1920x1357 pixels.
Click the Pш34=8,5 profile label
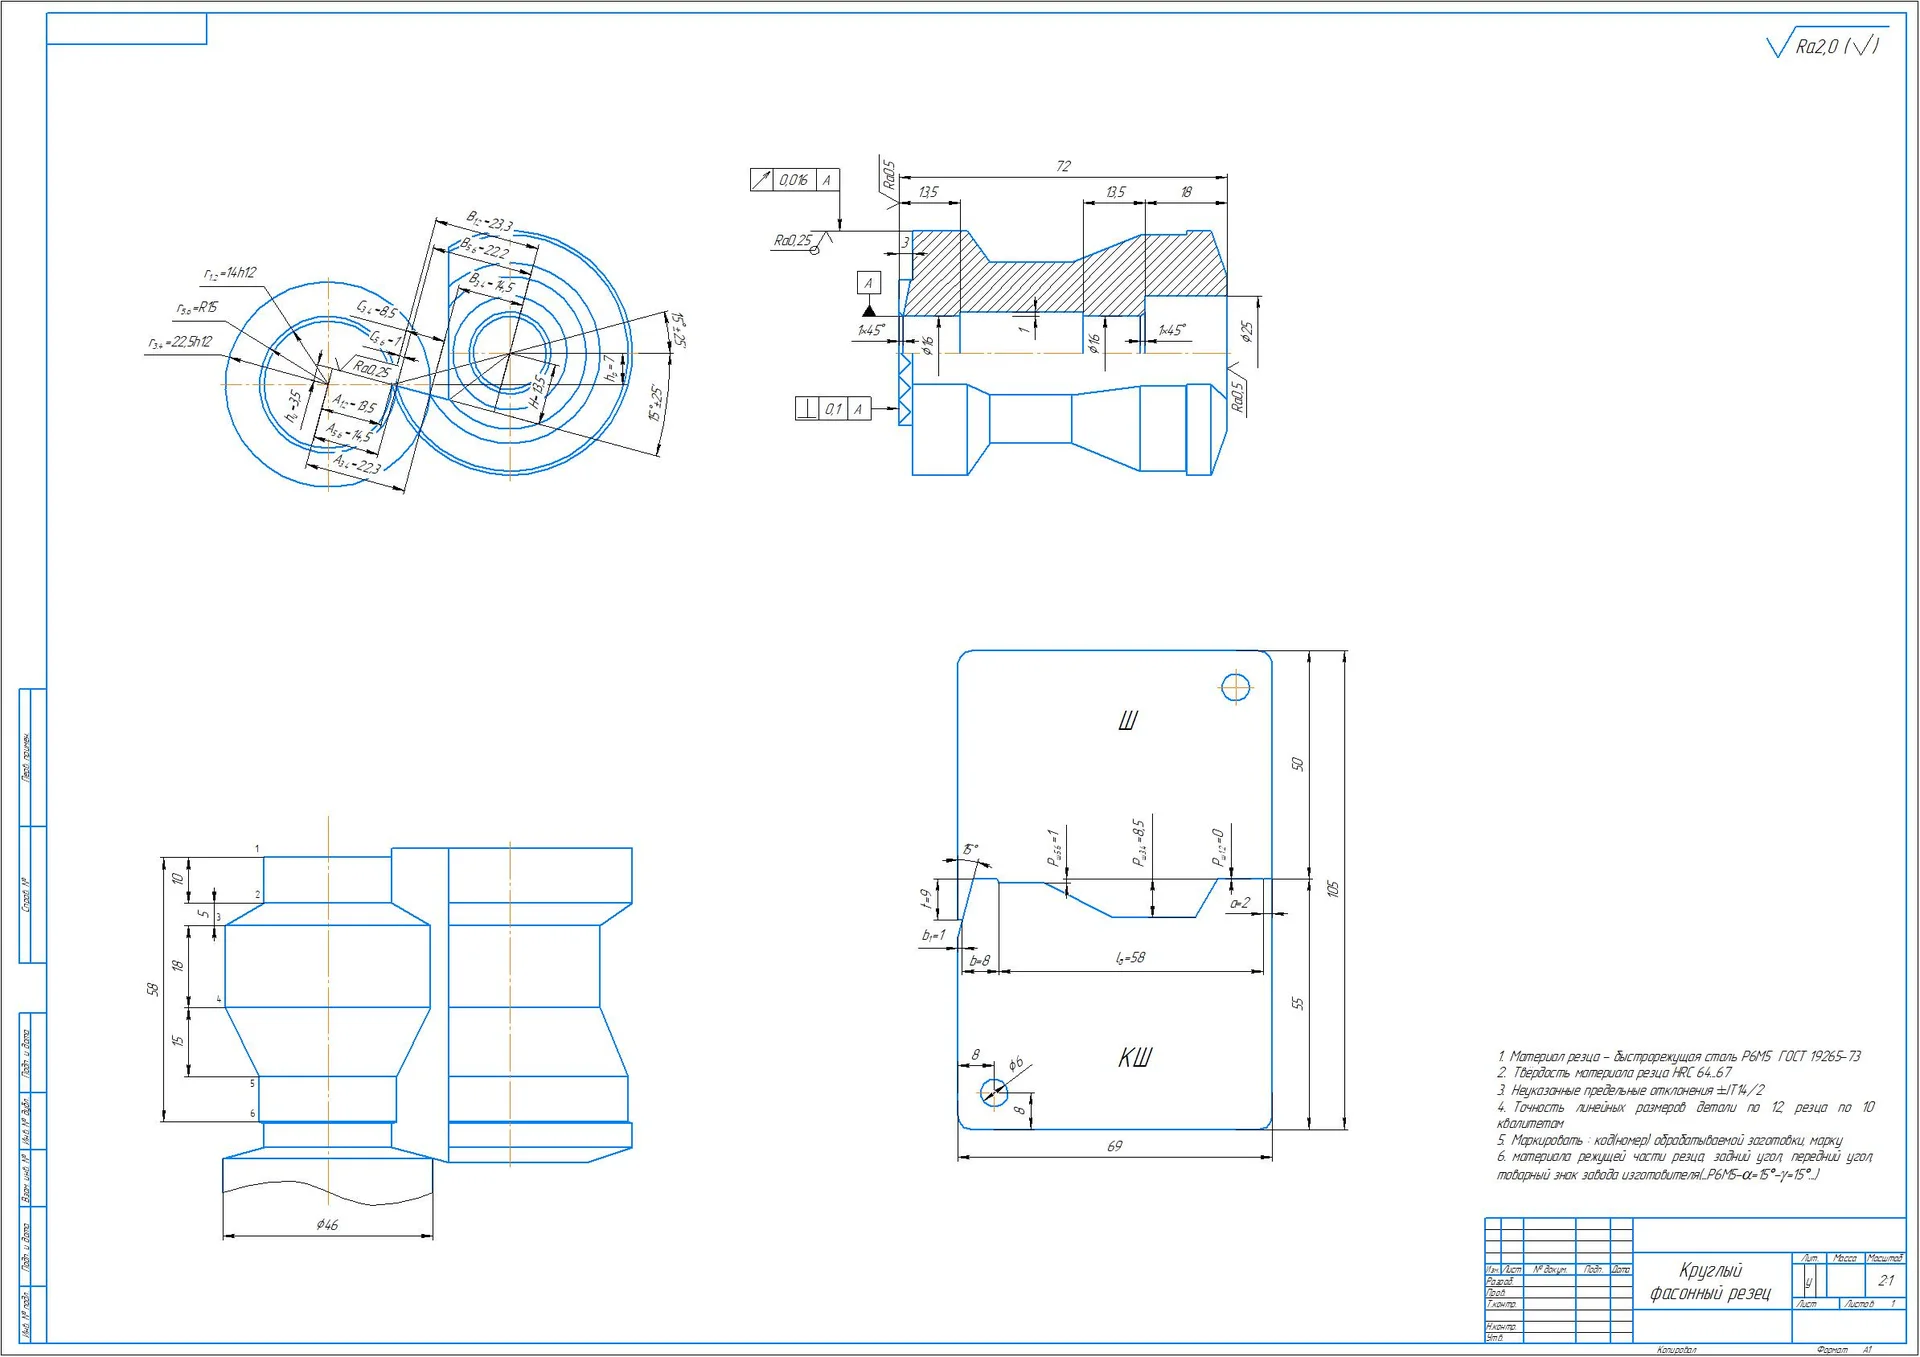point(1139,842)
